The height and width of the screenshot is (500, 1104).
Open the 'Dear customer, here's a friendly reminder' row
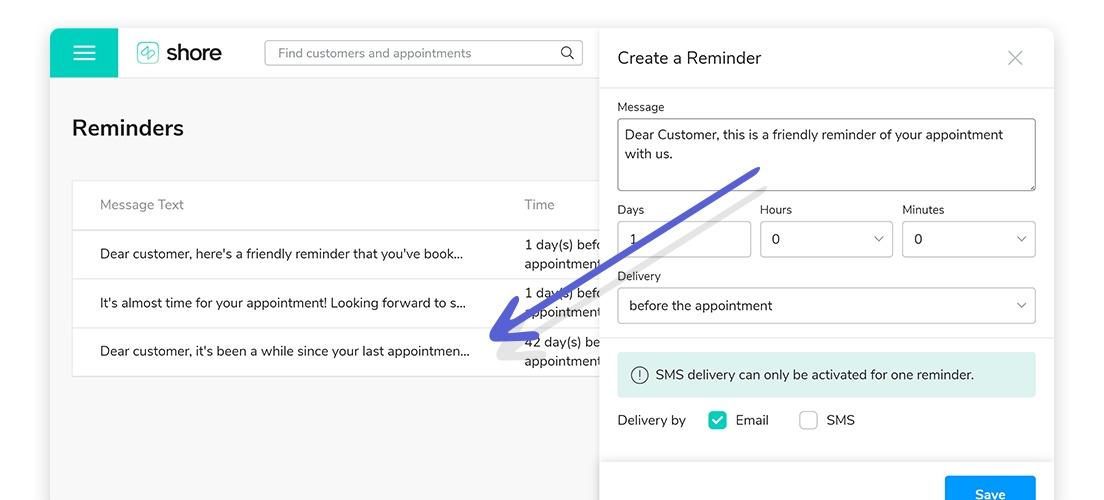point(336,254)
